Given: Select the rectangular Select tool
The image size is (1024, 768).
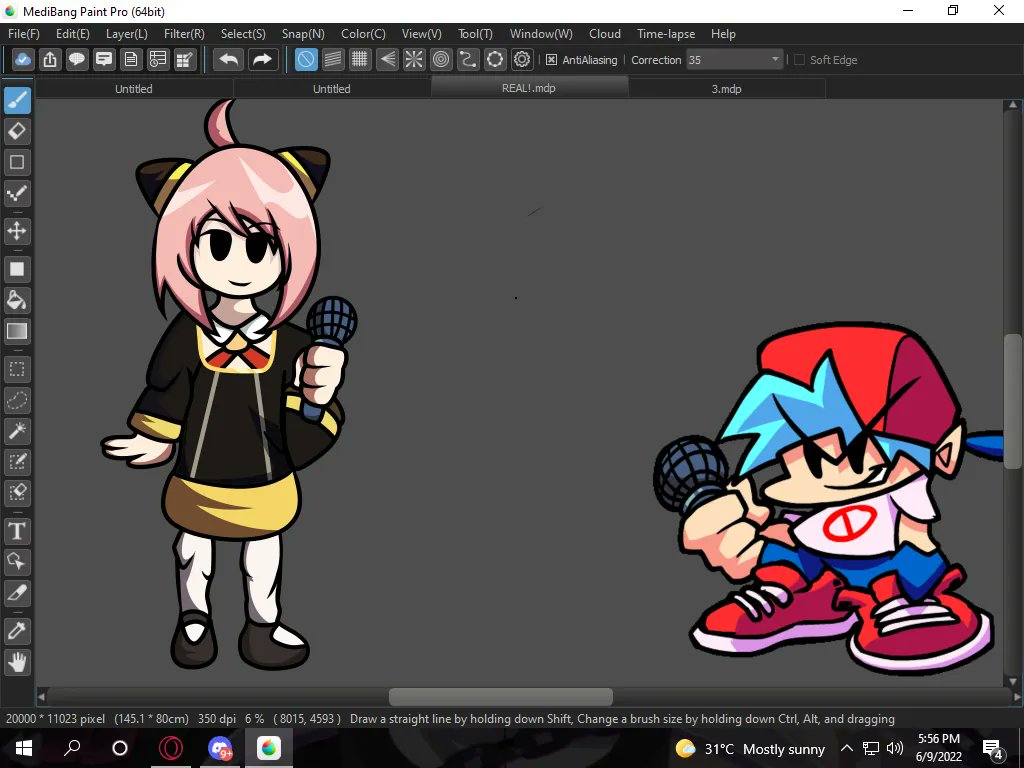Looking at the screenshot, I should click(x=17, y=370).
